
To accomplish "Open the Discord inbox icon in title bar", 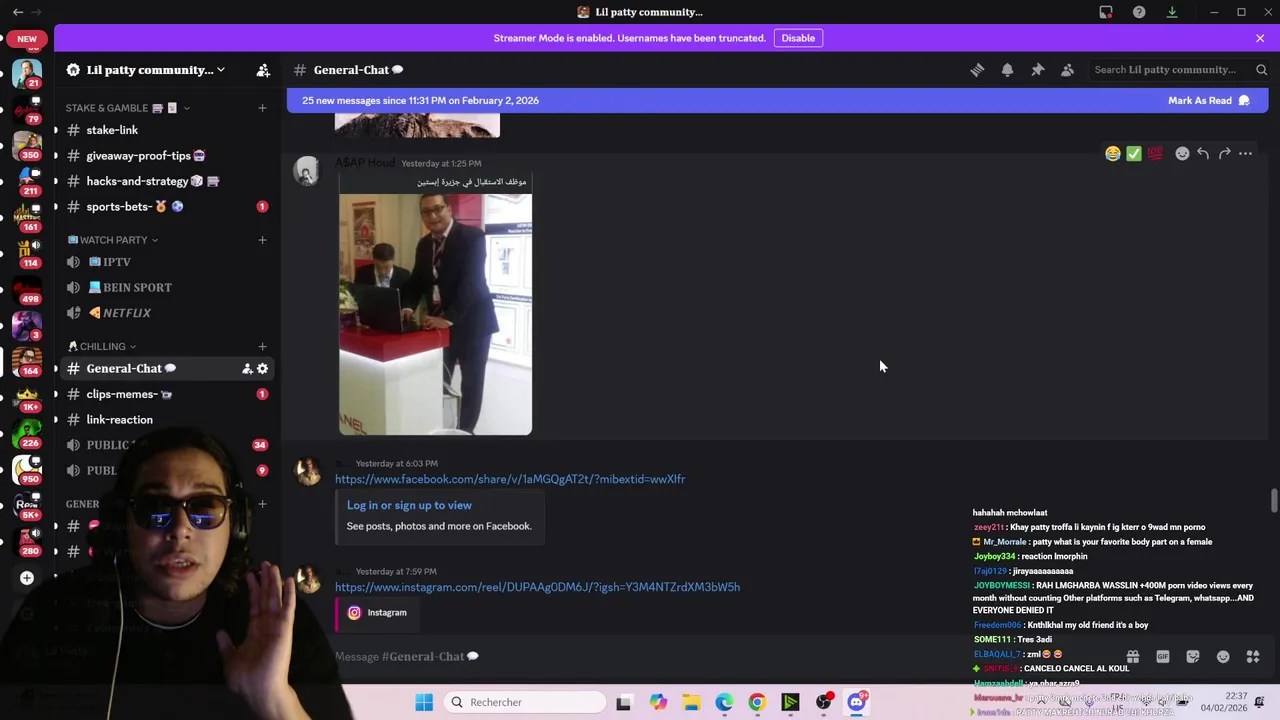I will pyautogui.click(x=1106, y=12).
